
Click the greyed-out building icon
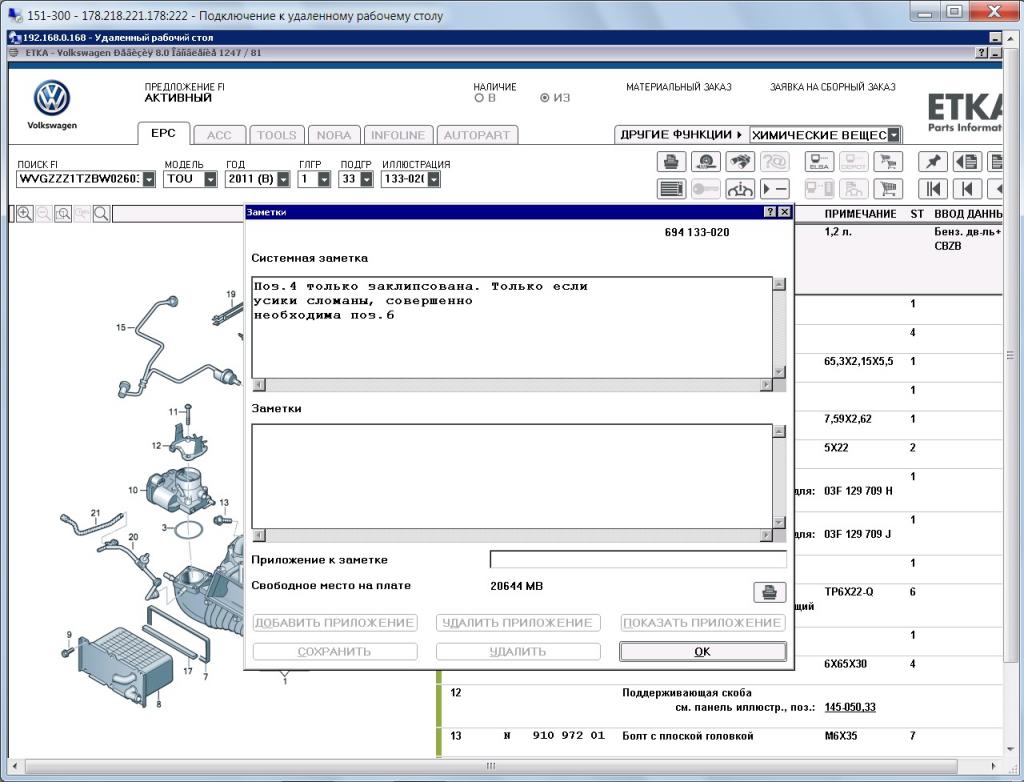[x=853, y=189]
